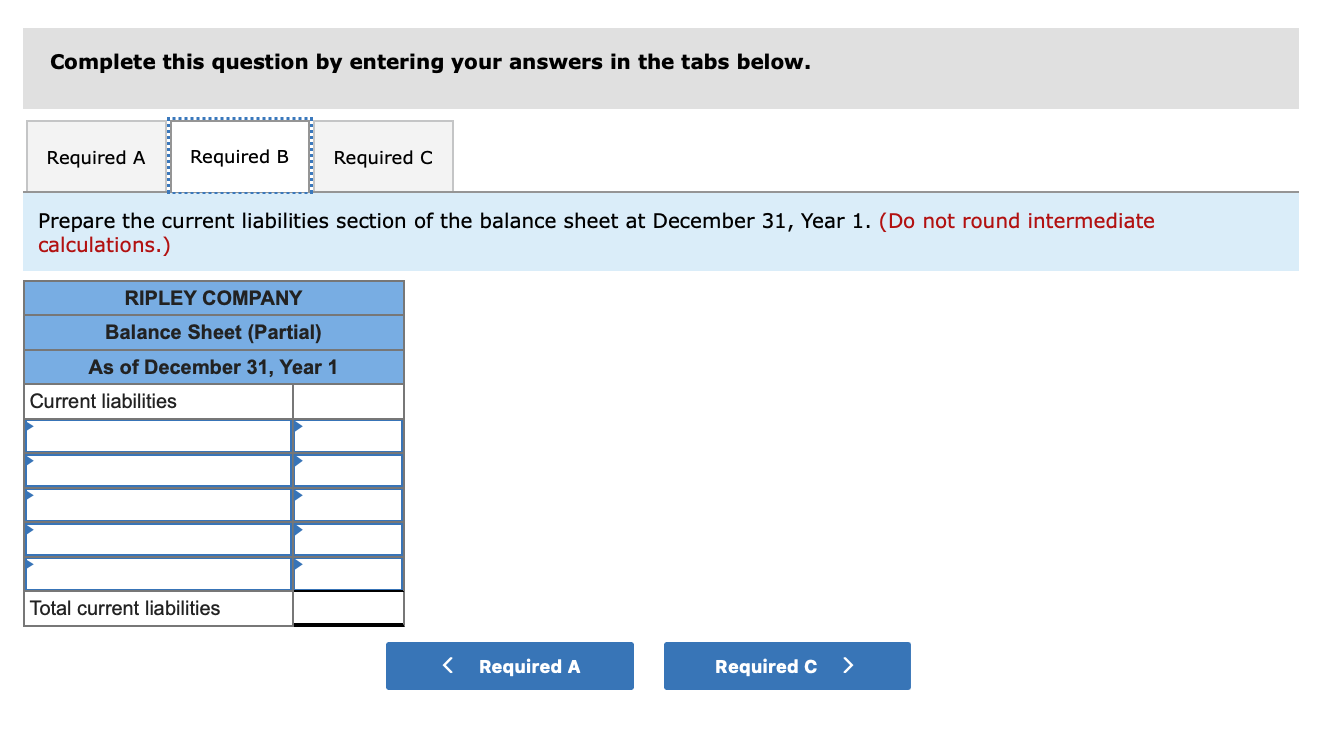
Task: Switch to the Required A tab
Action: [x=96, y=157]
